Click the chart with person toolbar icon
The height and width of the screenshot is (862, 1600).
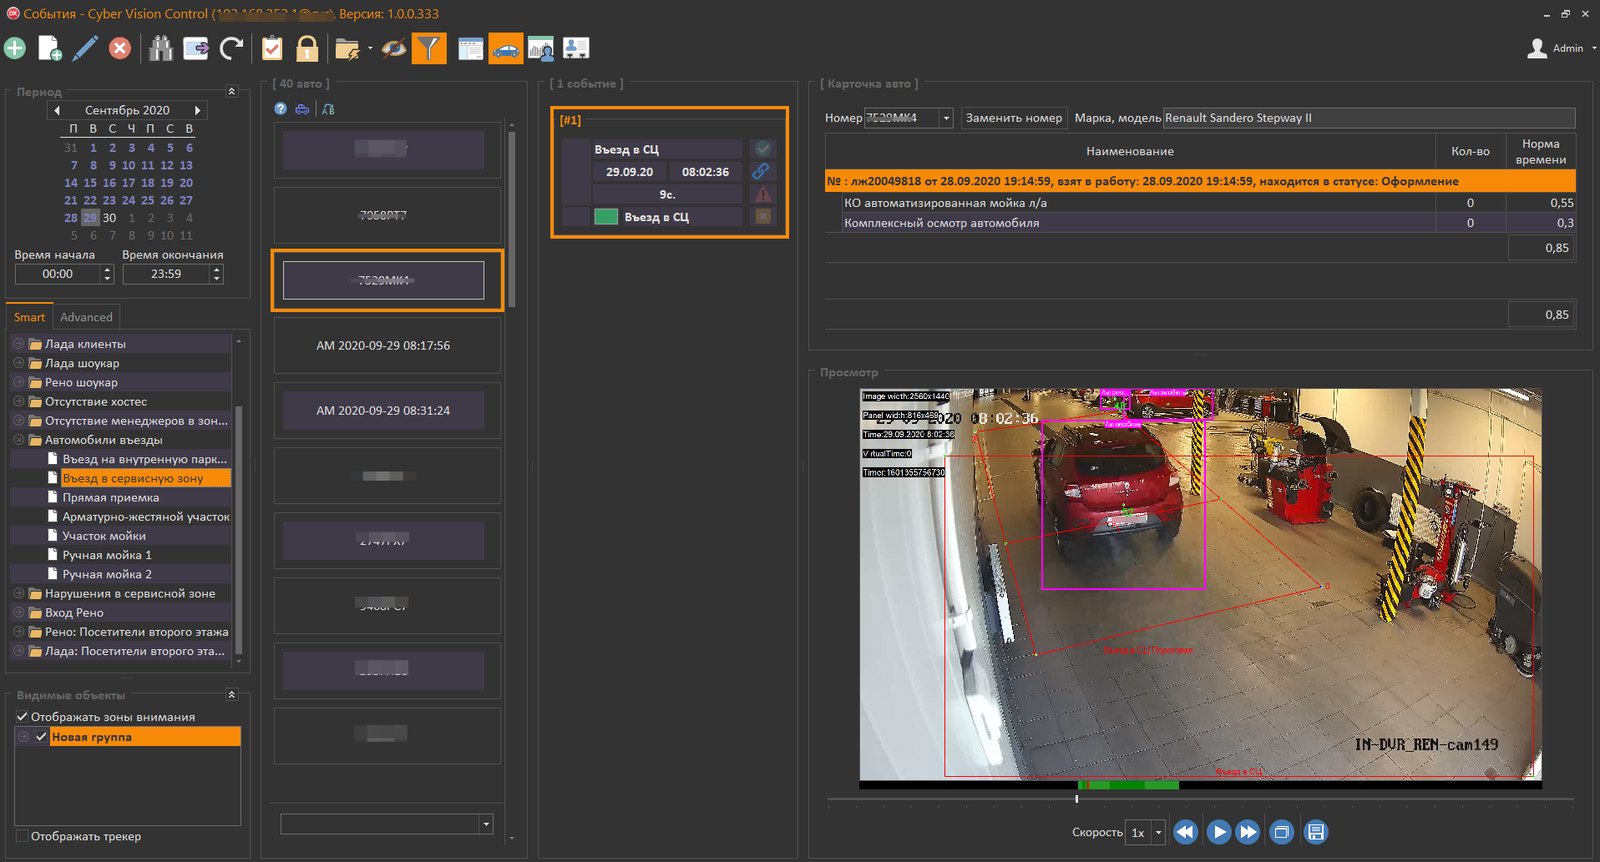(541, 48)
